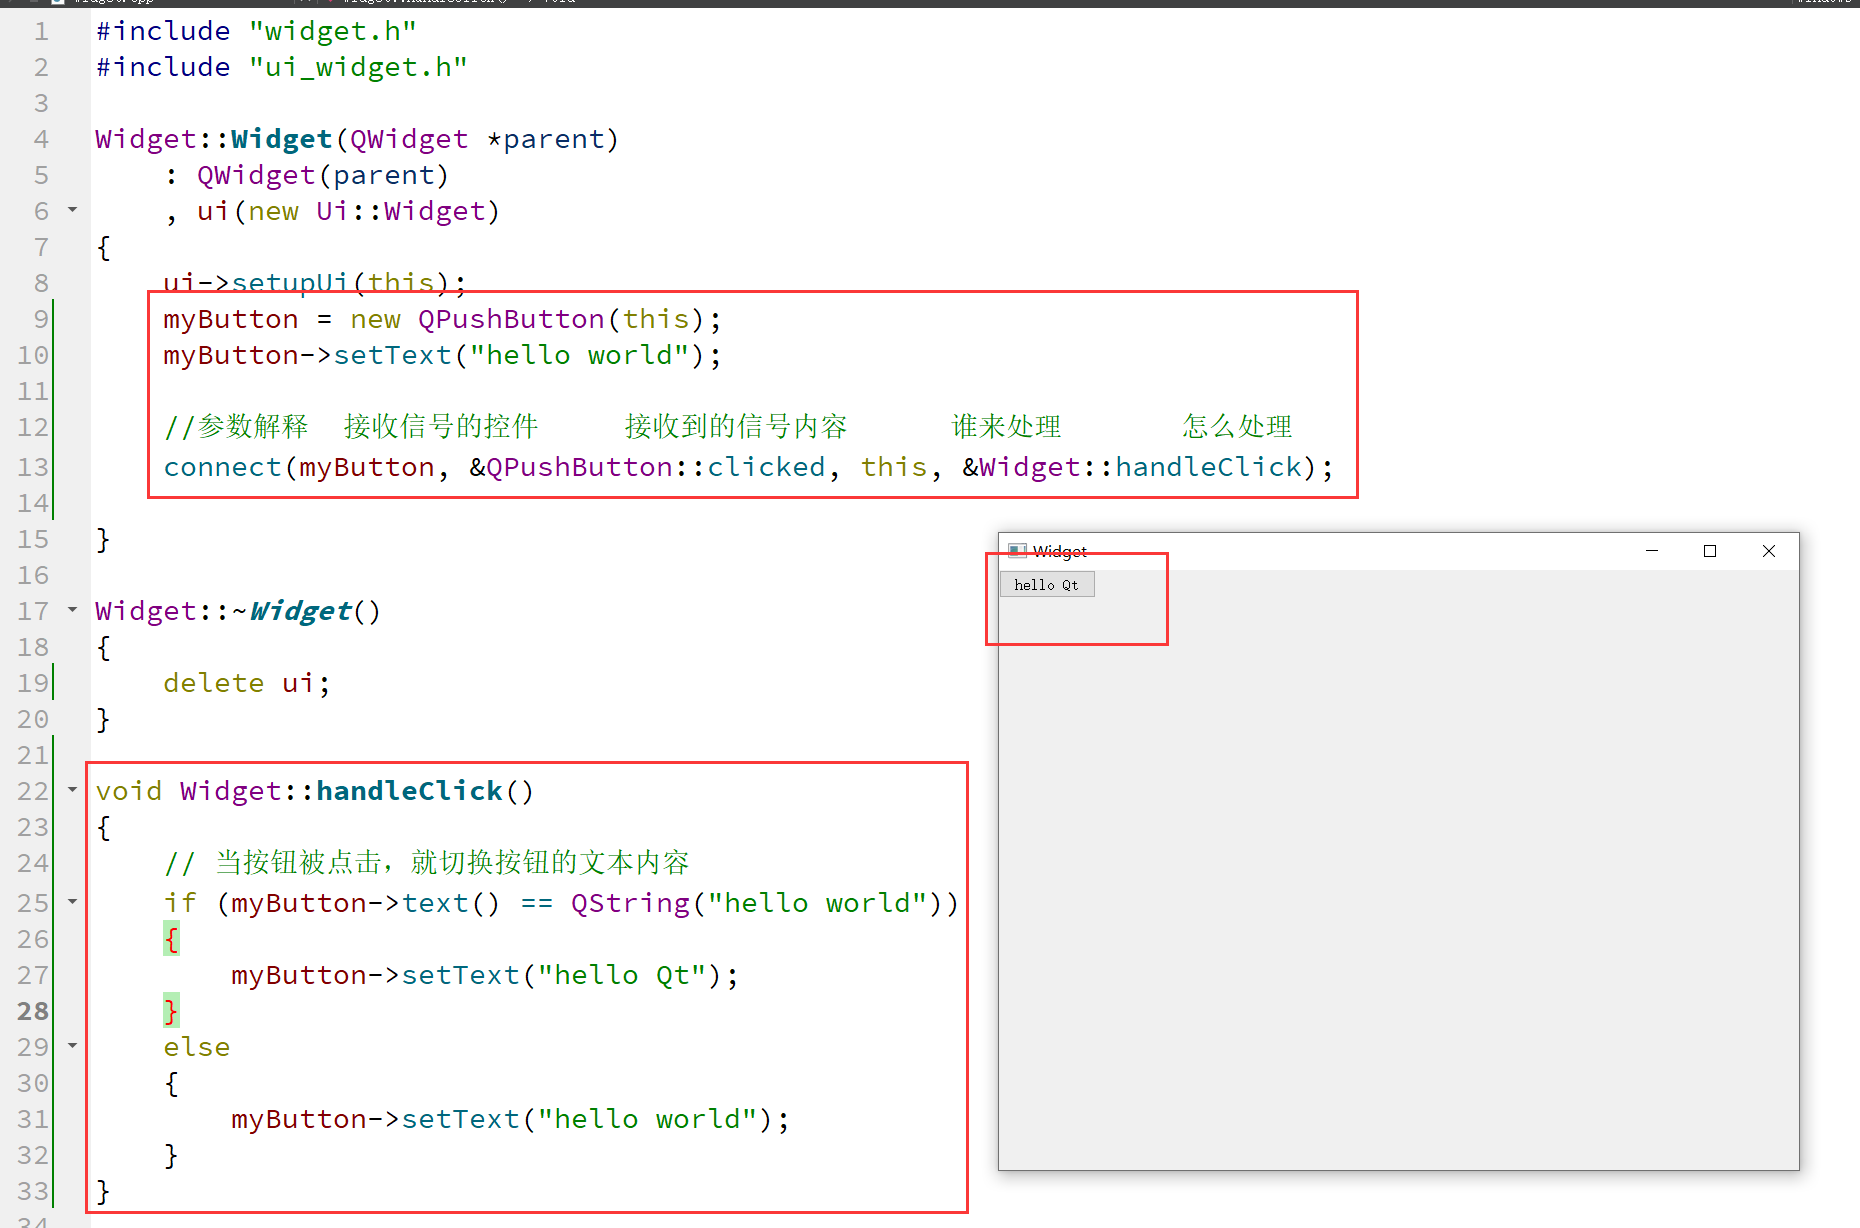Collapse handleClick function fold at line 22
The width and height of the screenshot is (1860, 1228).
pyautogui.click(x=72, y=790)
